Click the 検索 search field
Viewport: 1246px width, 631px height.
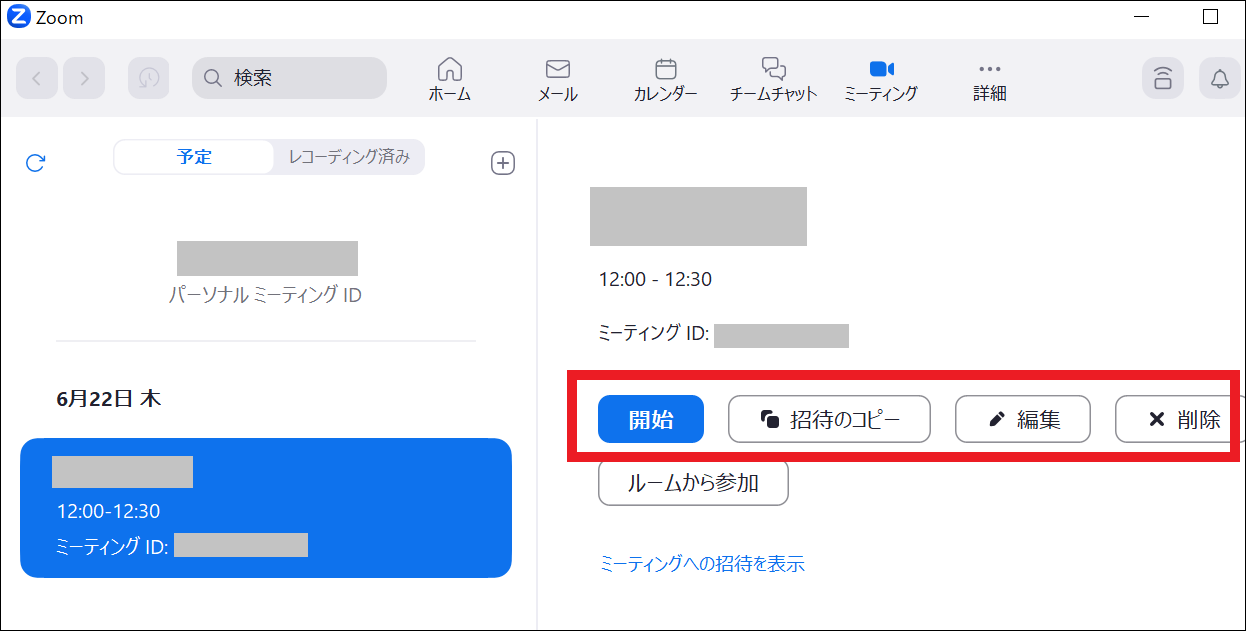pyautogui.click(x=289, y=78)
